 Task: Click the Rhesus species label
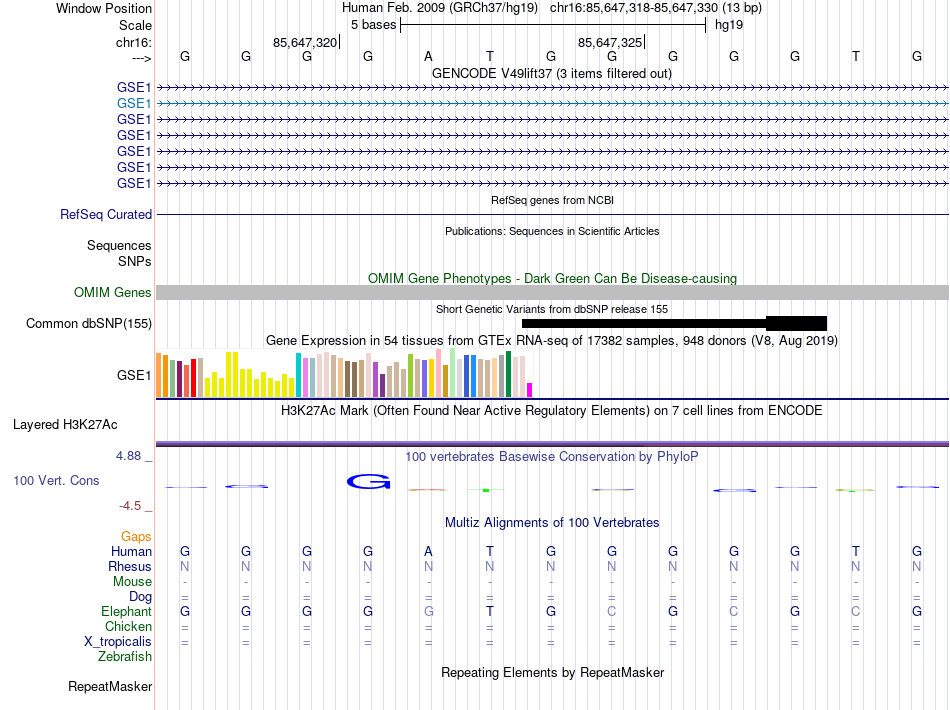coord(130,566)
